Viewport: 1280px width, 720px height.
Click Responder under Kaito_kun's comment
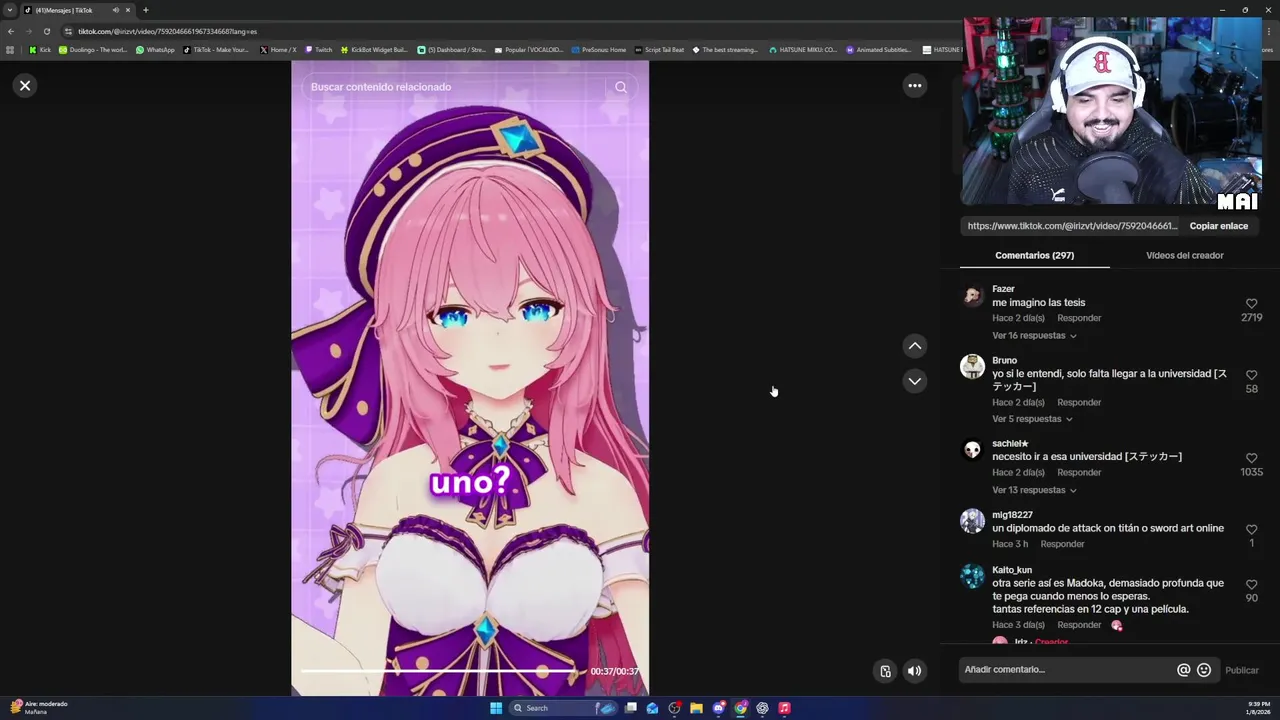pos(1079,625)
